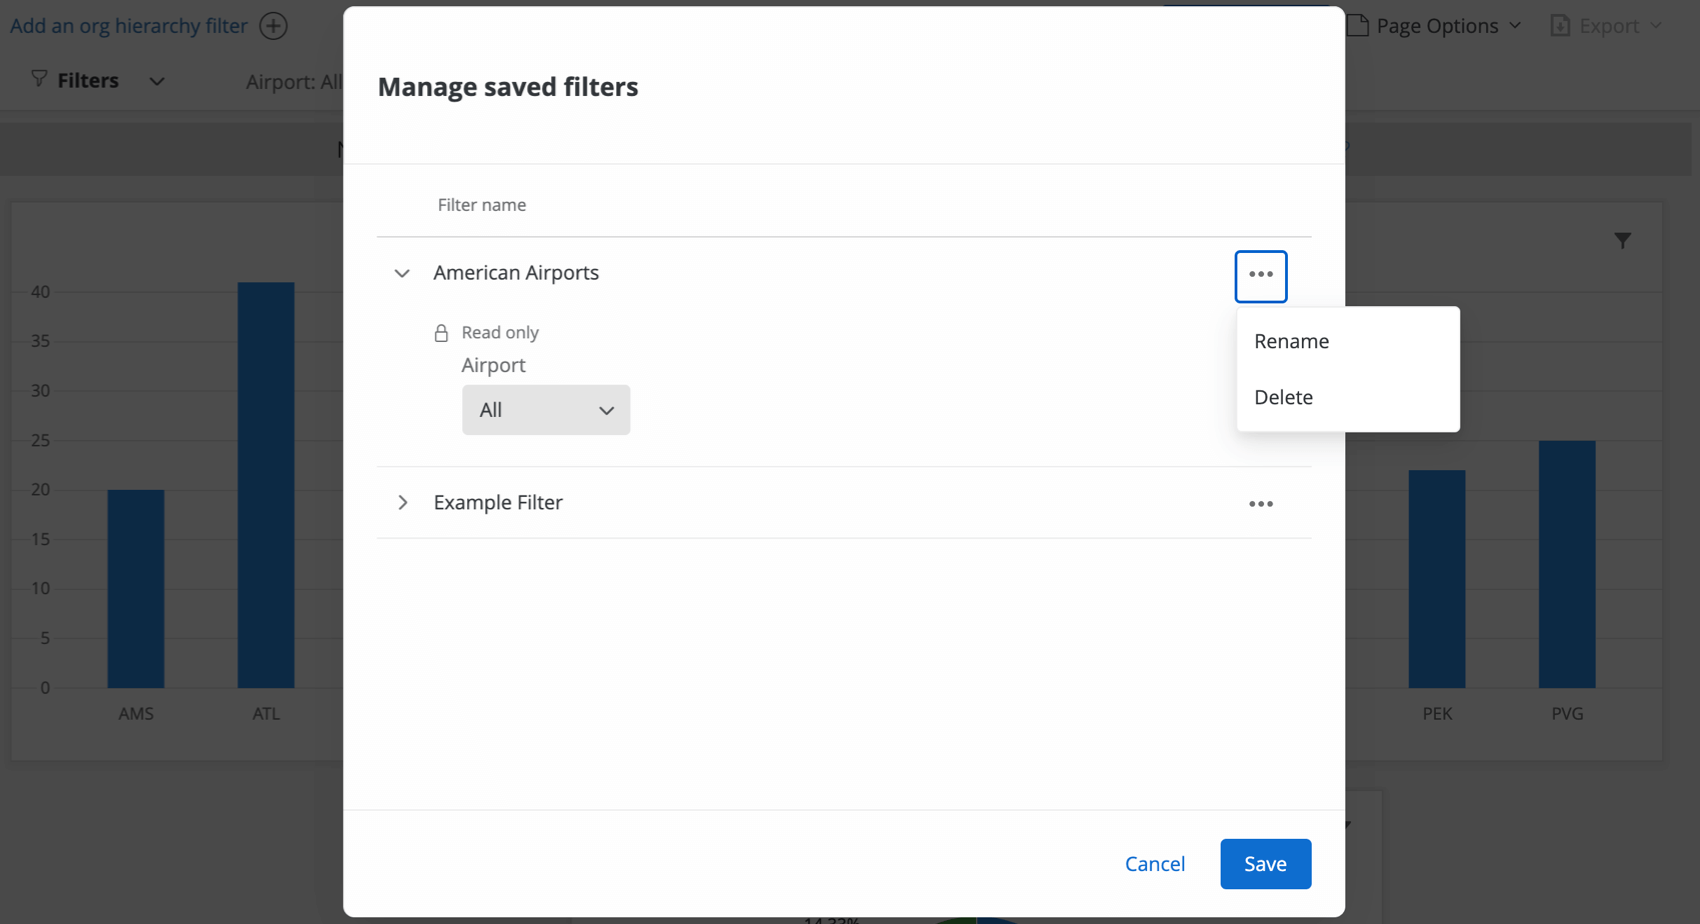The width and height of the screenshot is (1700, 924).
Task: Click the funnel icon next to Filters
Action: (38, 79)
